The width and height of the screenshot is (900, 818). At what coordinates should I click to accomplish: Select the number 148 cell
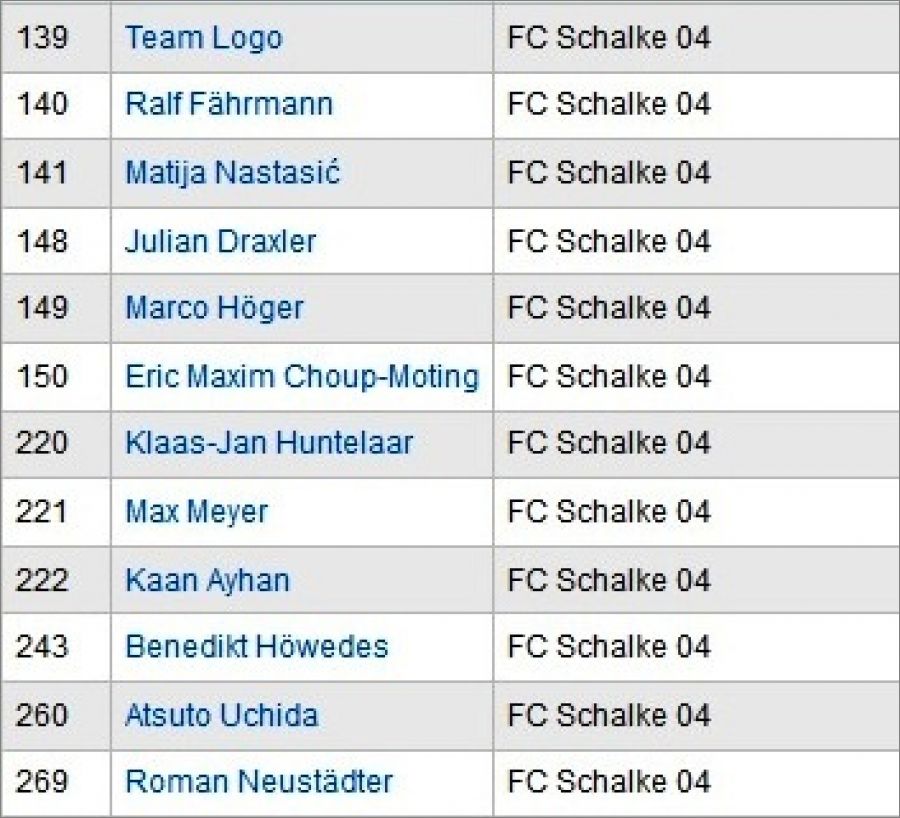point(42,241)
